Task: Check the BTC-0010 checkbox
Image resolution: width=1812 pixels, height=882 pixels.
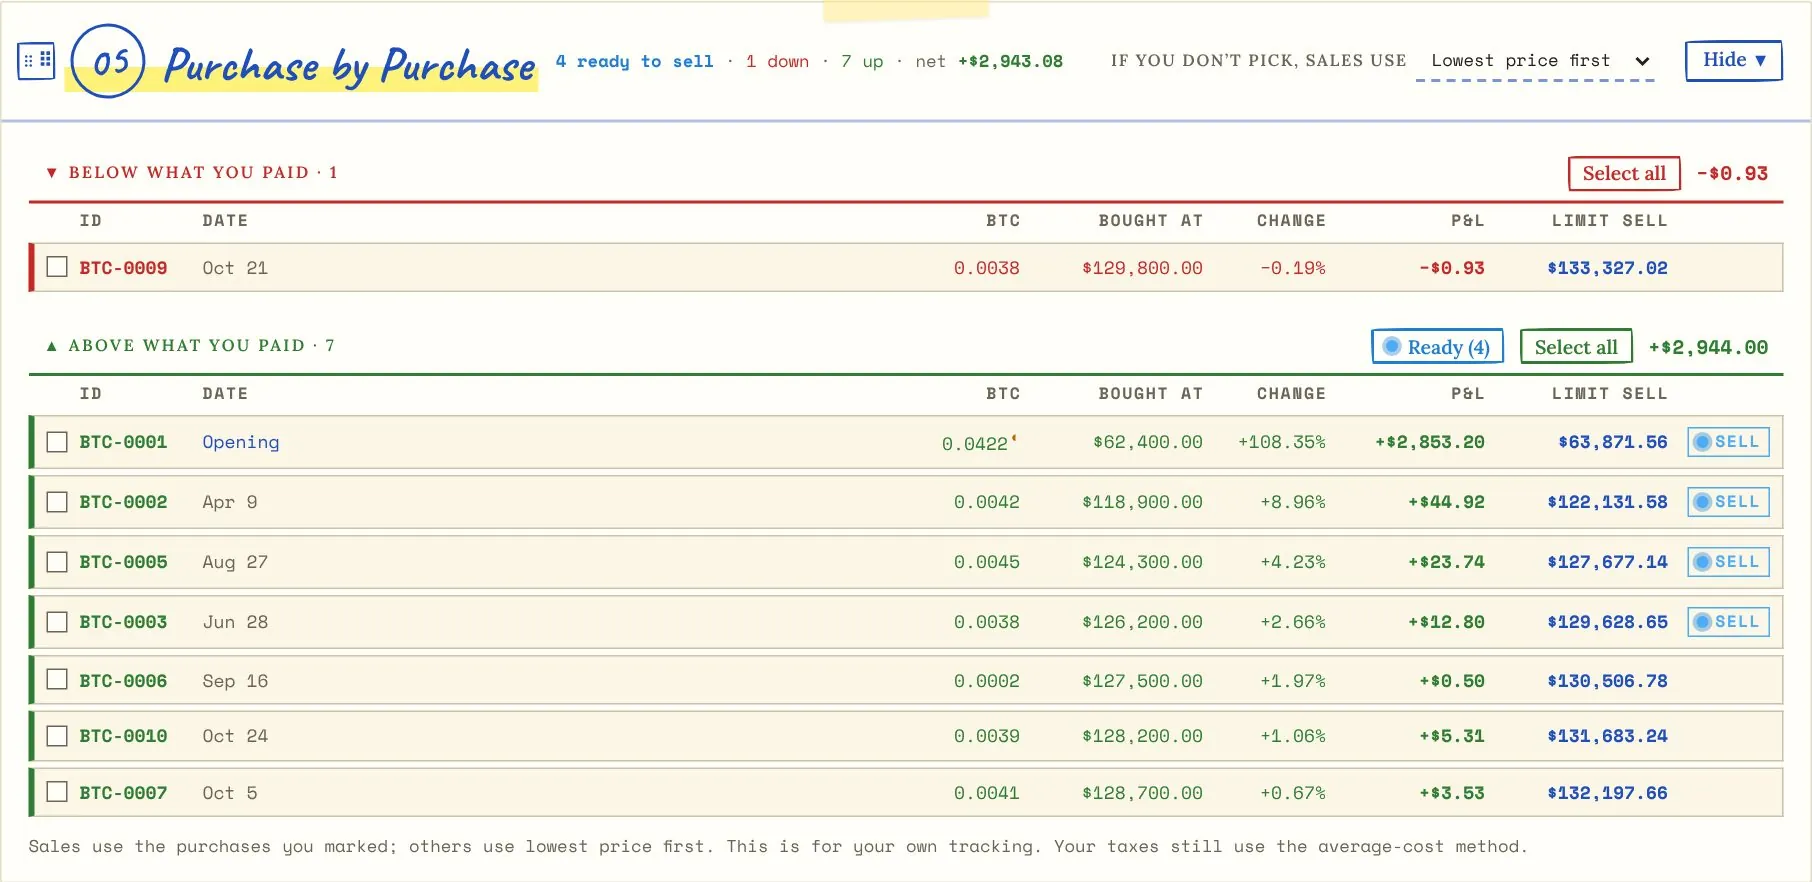Action: point(57,736)
